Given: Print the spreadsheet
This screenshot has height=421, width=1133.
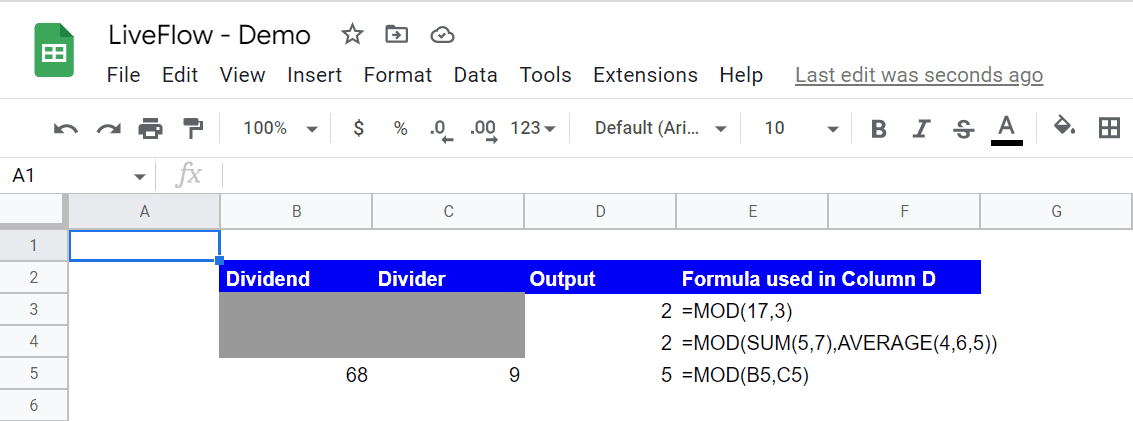Looking at the screenshot, I should point(150,129).
